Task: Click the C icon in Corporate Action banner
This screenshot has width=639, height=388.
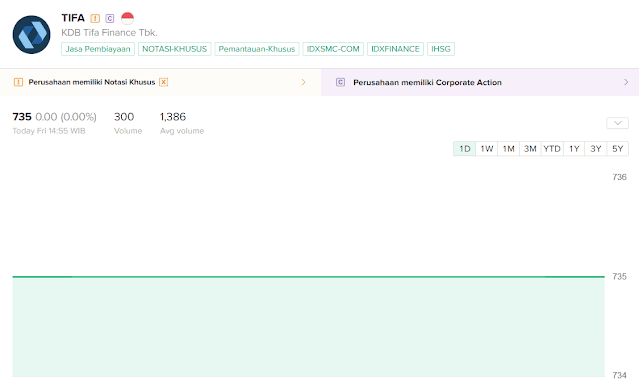Action: (x=340, y=82)
